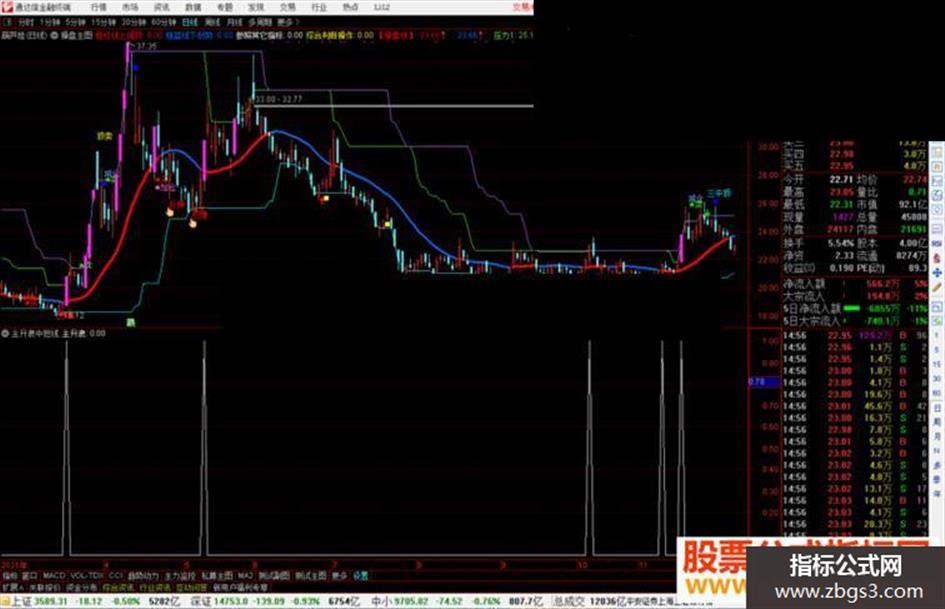The width and height of the screenshot is (945, 609).
Task: Switch chart to 1分钟 period
Action: 49,22
